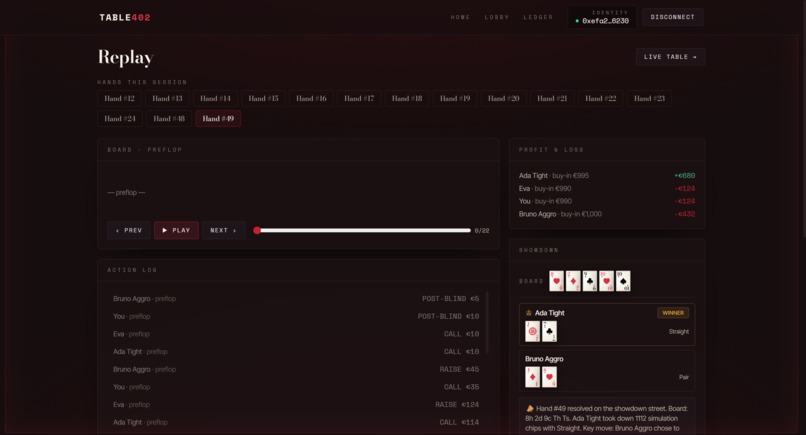Select Hand #20 tab

pos(503,98)
